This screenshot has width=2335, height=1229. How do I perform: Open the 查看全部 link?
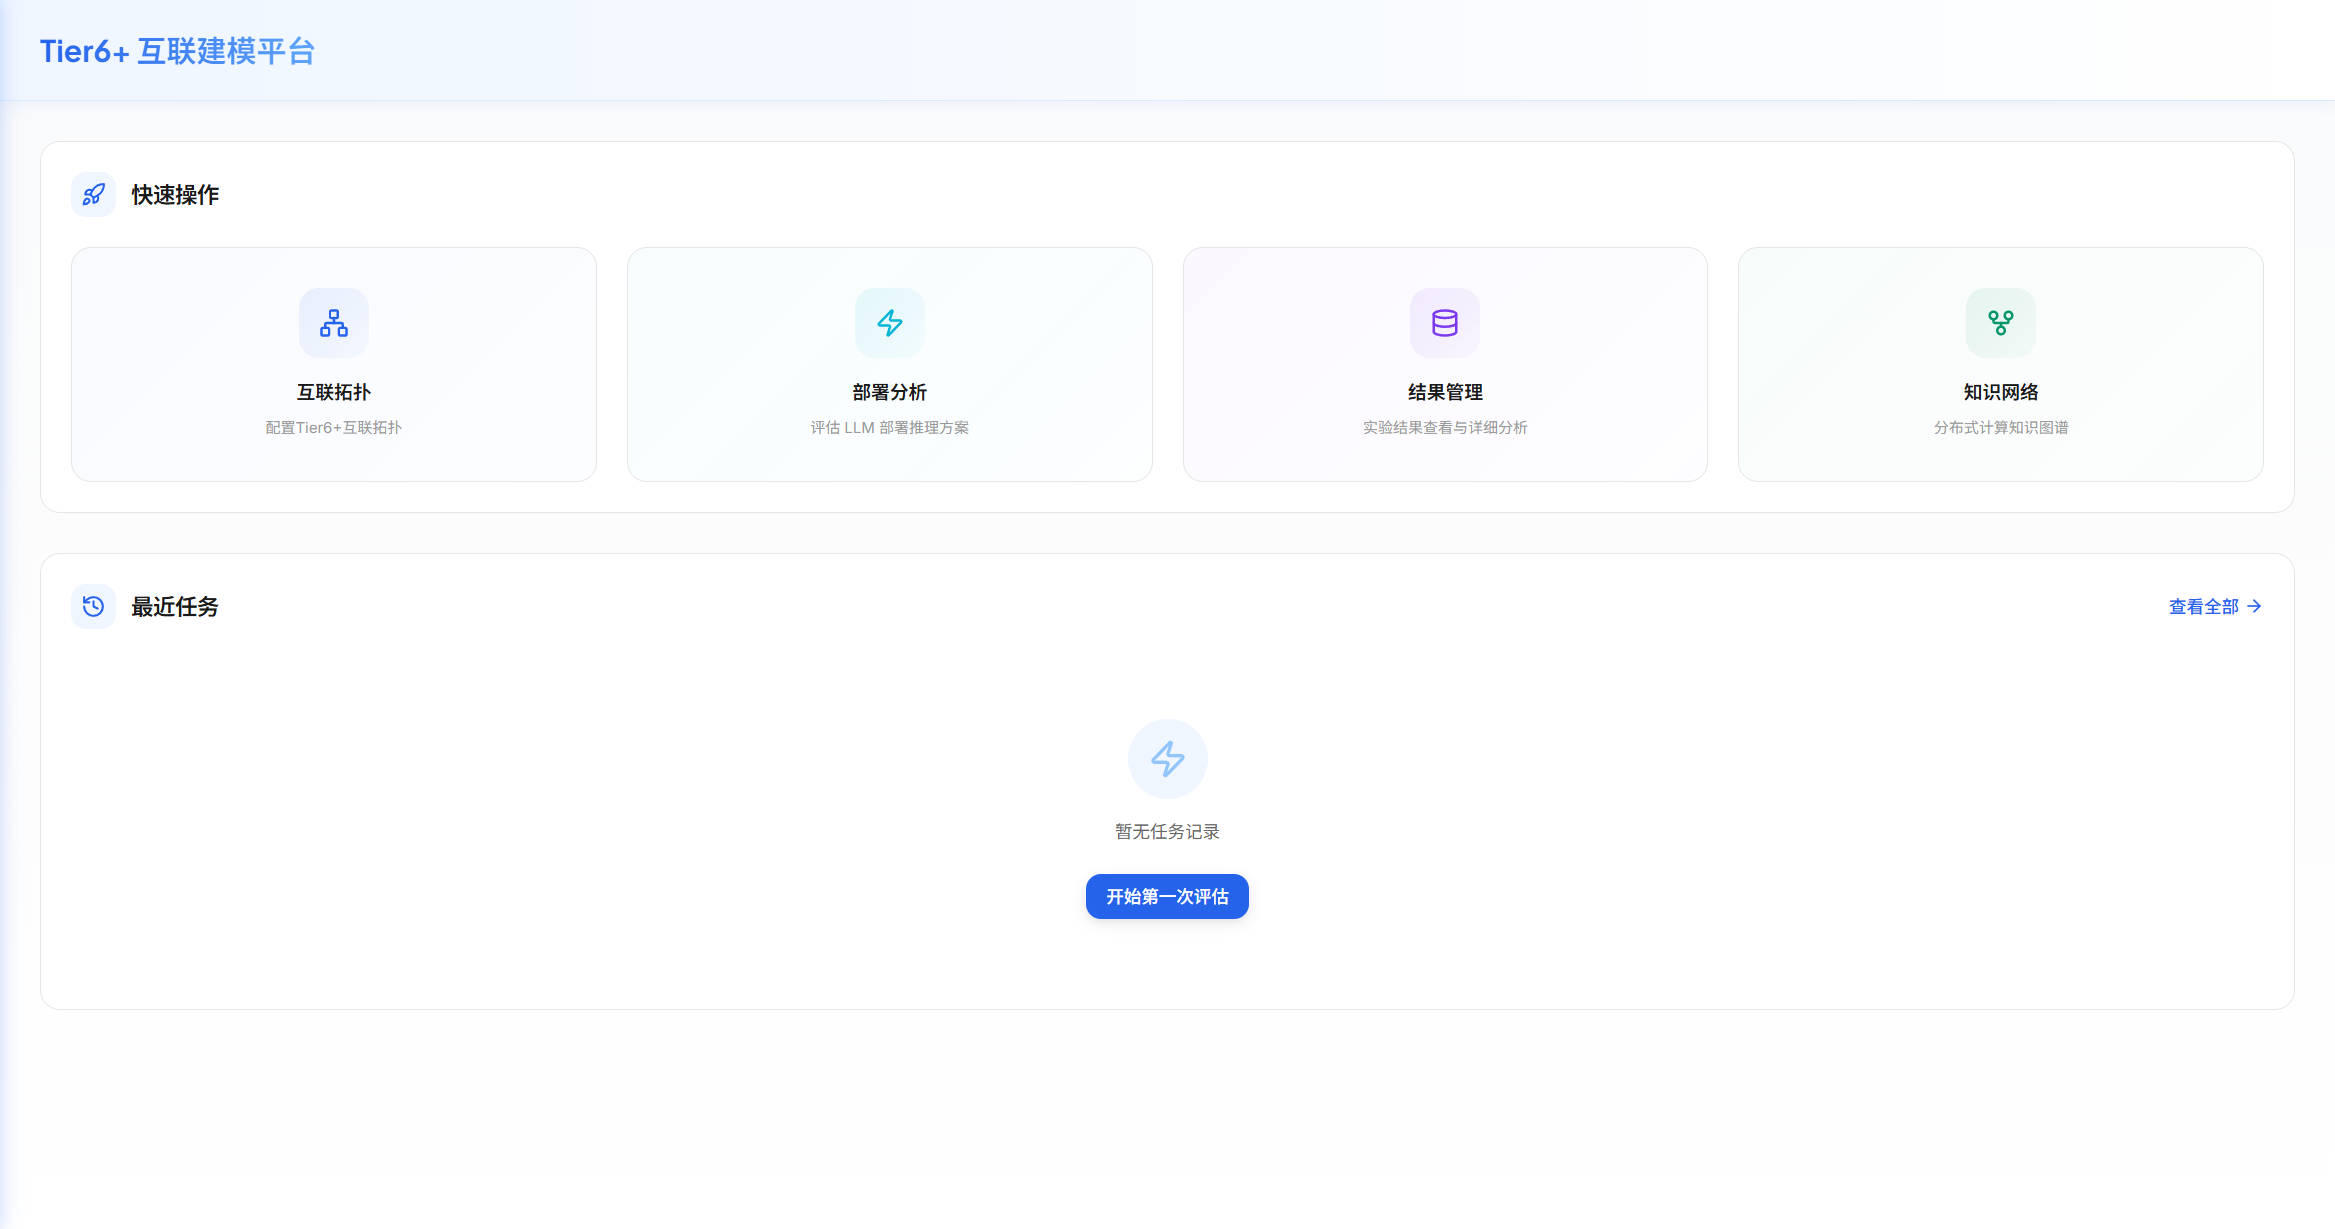2203,607
